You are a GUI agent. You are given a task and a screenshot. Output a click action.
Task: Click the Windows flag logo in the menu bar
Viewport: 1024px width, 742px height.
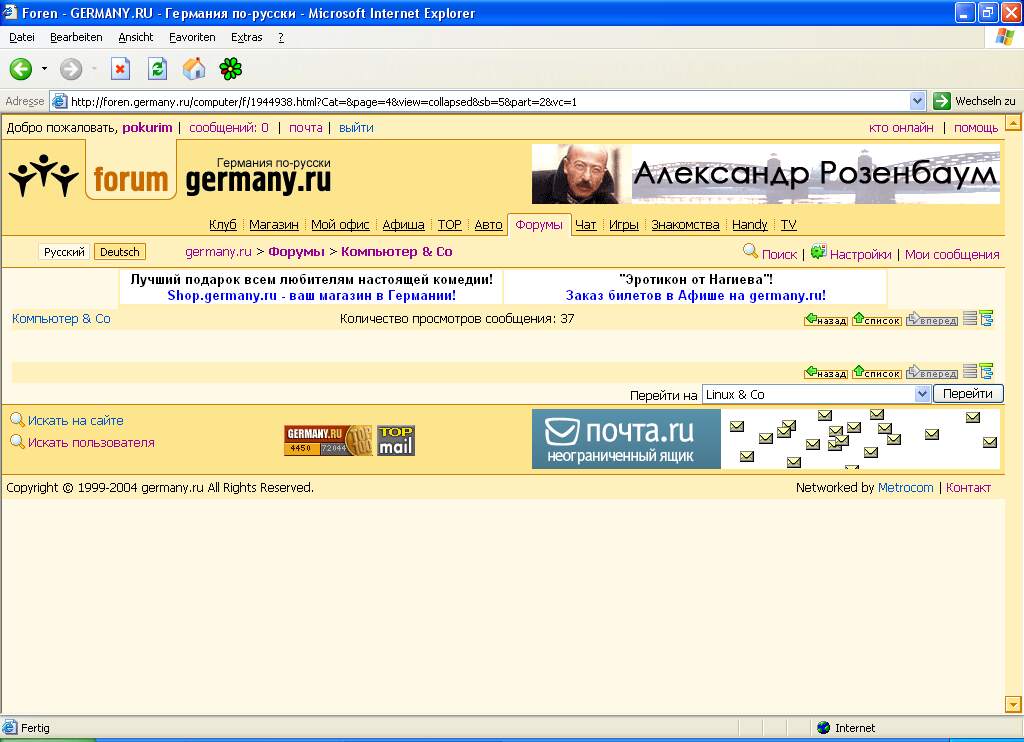pyautogui.click(x=1004, y=37)
